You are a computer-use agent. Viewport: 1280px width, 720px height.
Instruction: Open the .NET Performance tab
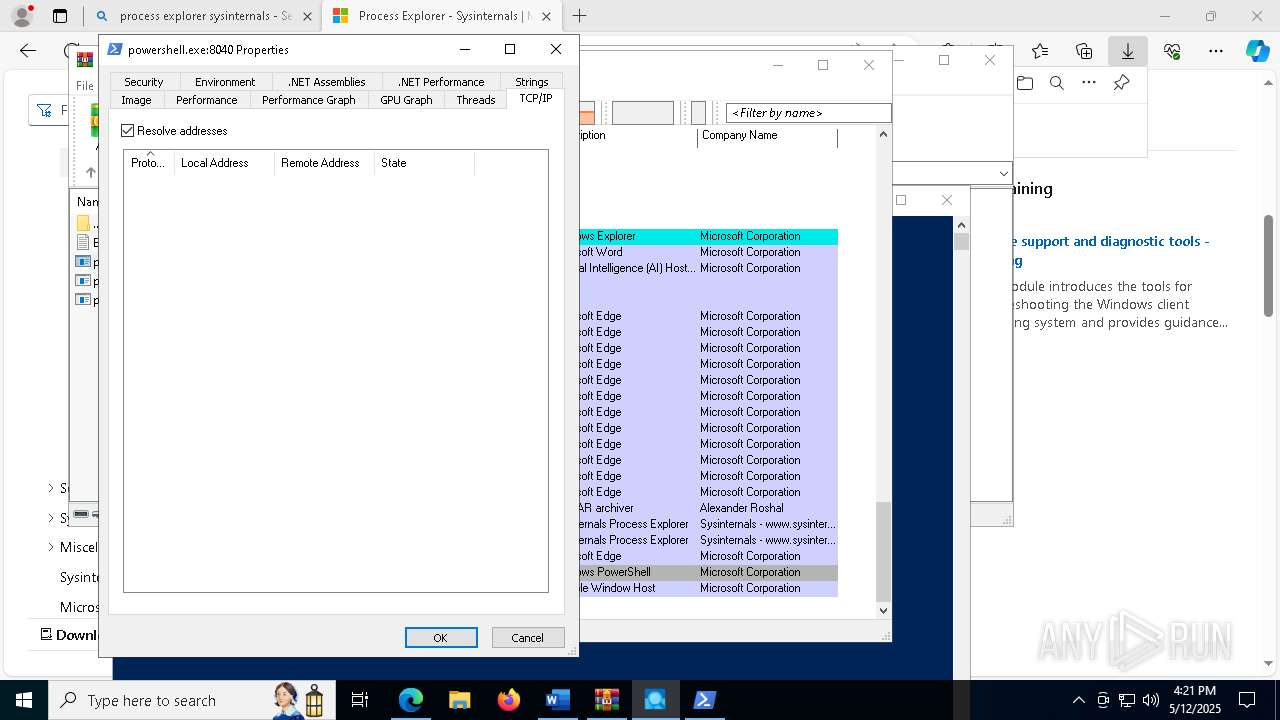click(441, 82)
